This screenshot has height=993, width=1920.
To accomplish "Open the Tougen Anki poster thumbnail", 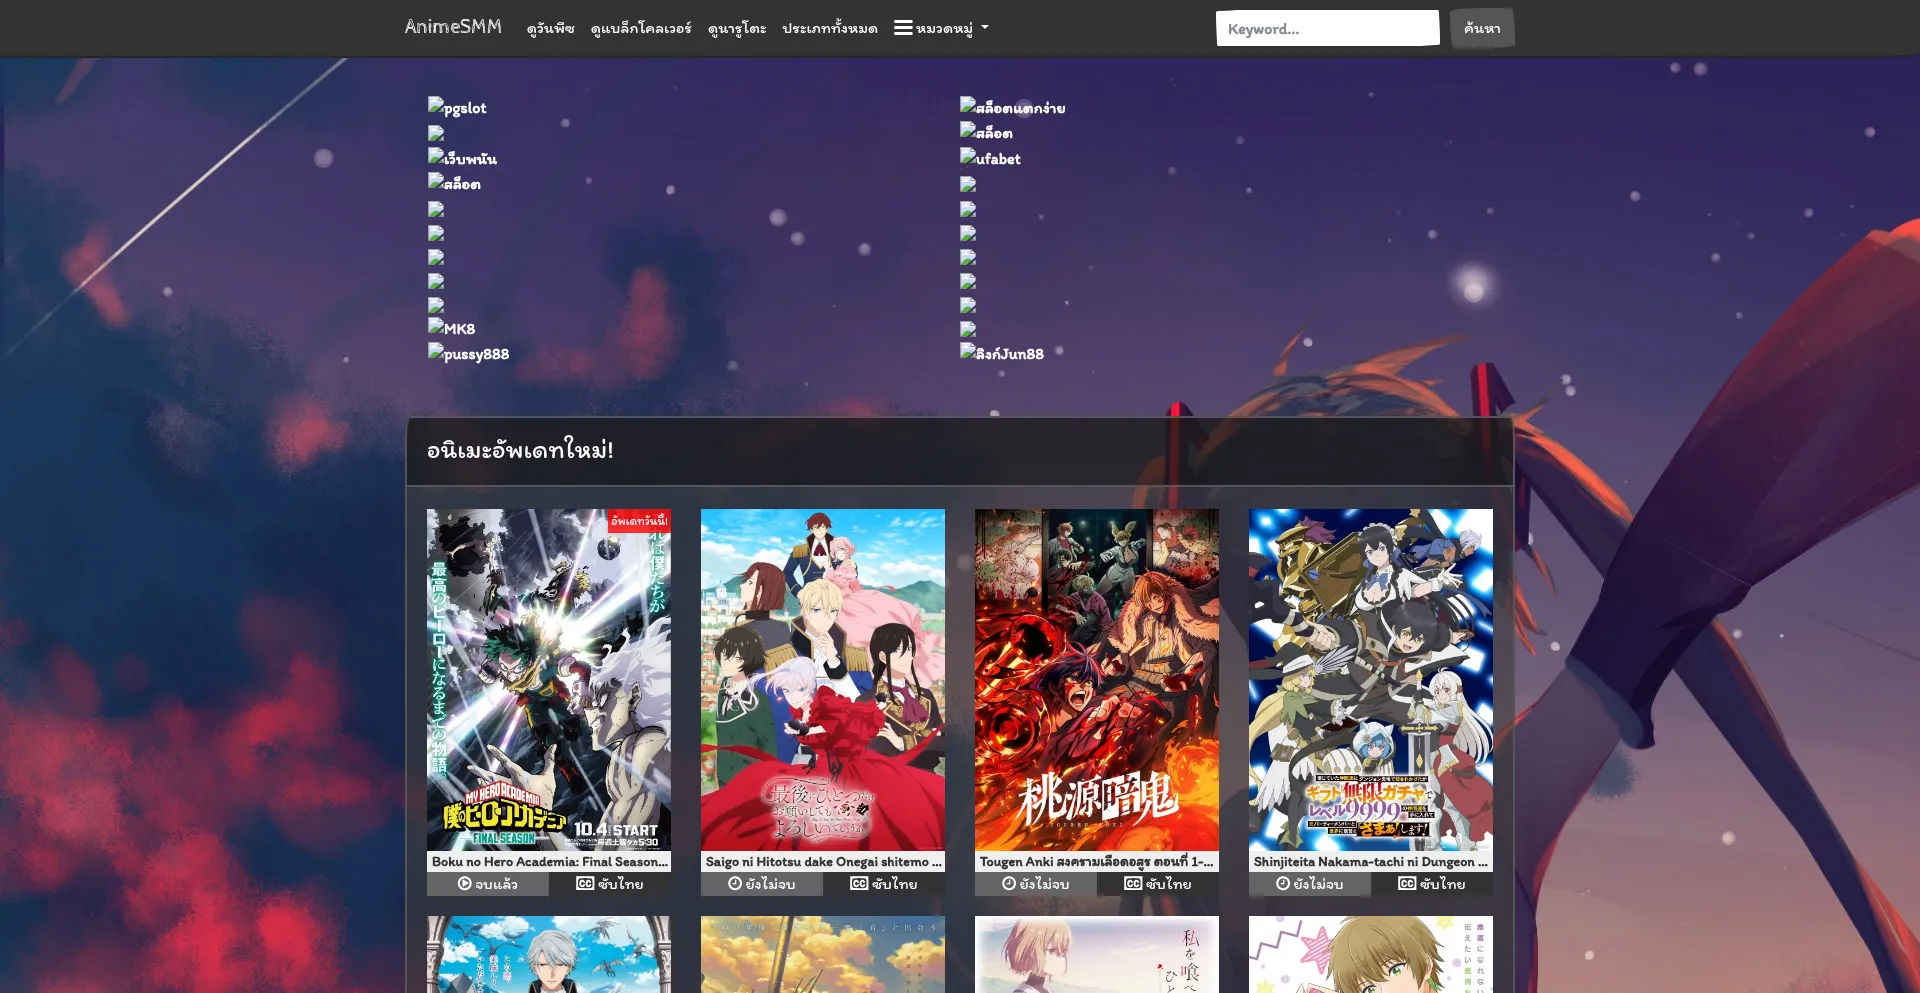I will click(1096, 680).
